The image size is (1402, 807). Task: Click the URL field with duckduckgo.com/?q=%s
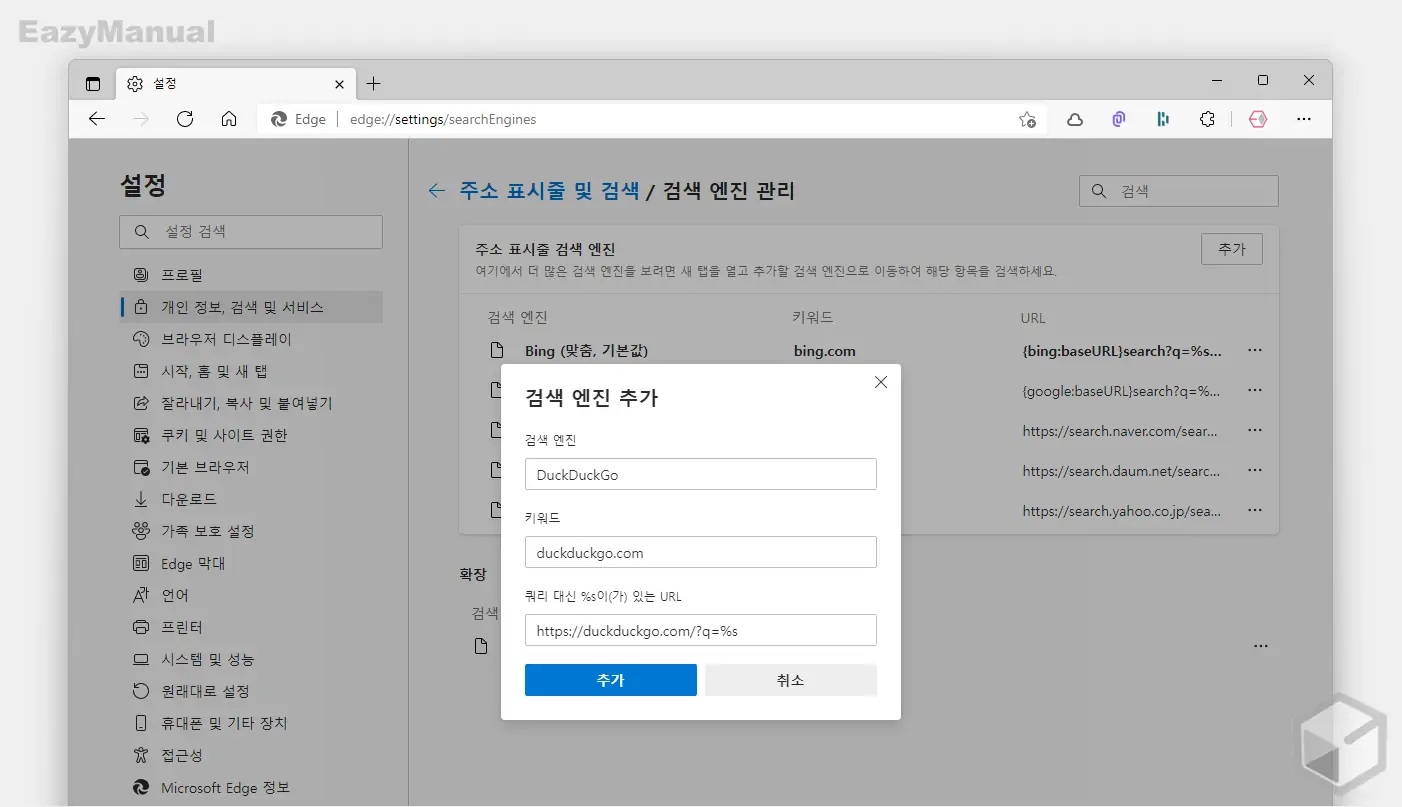(x=701, y=630)
